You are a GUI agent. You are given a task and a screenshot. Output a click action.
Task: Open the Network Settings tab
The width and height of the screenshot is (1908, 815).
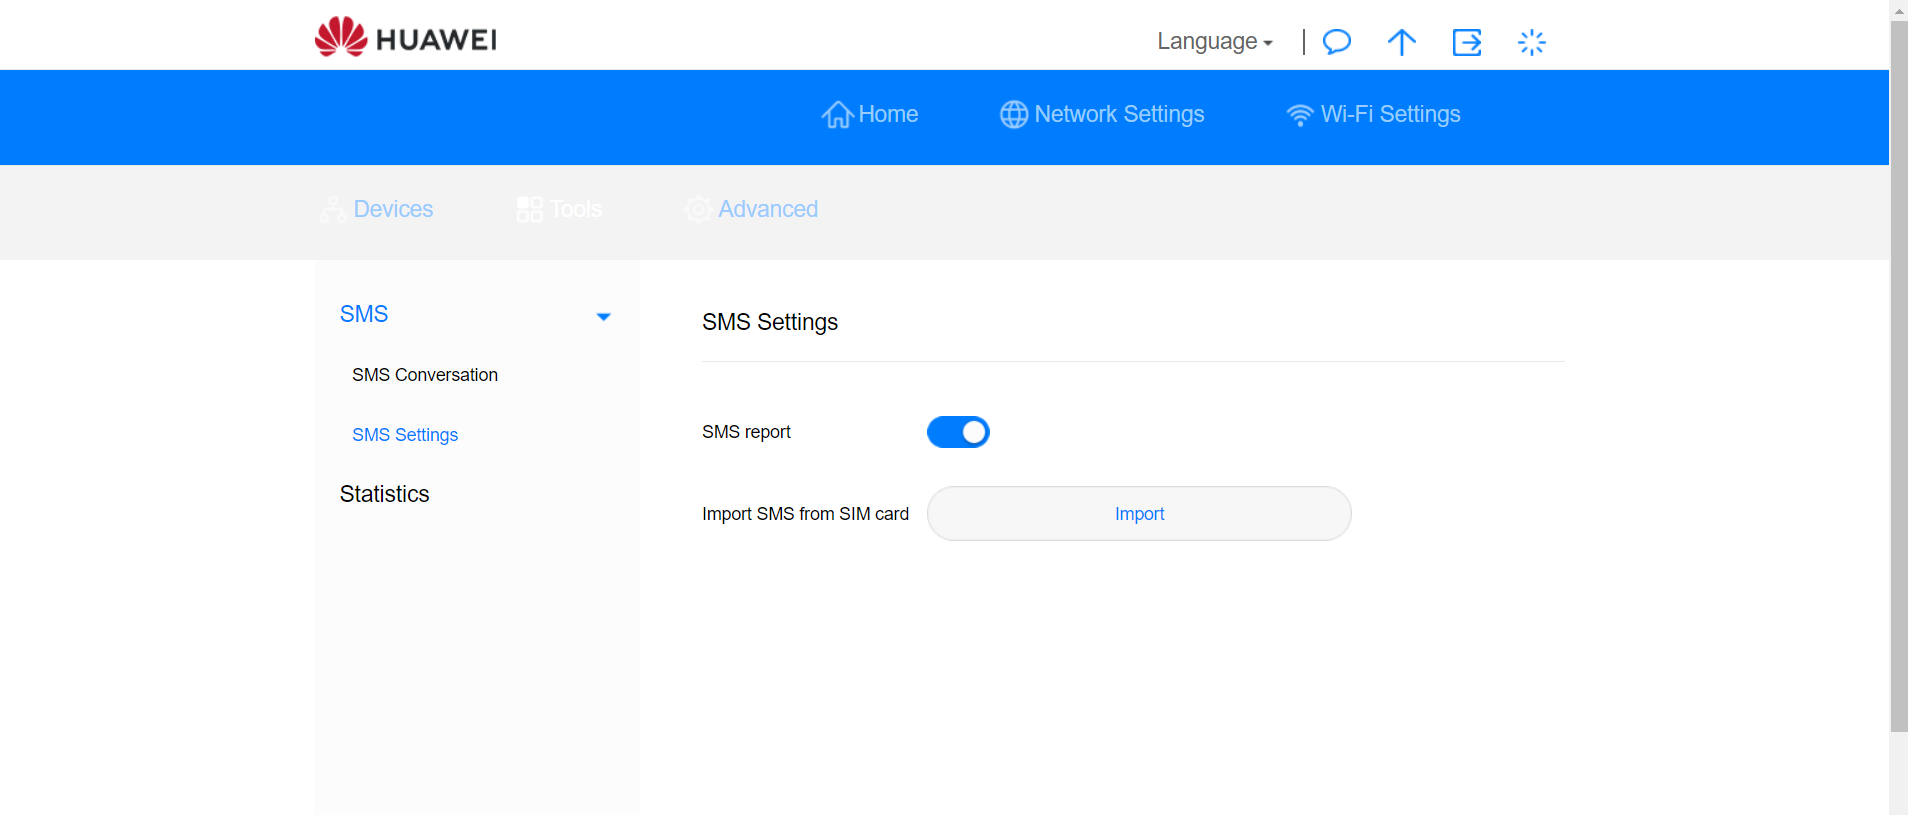point(1102,115)
